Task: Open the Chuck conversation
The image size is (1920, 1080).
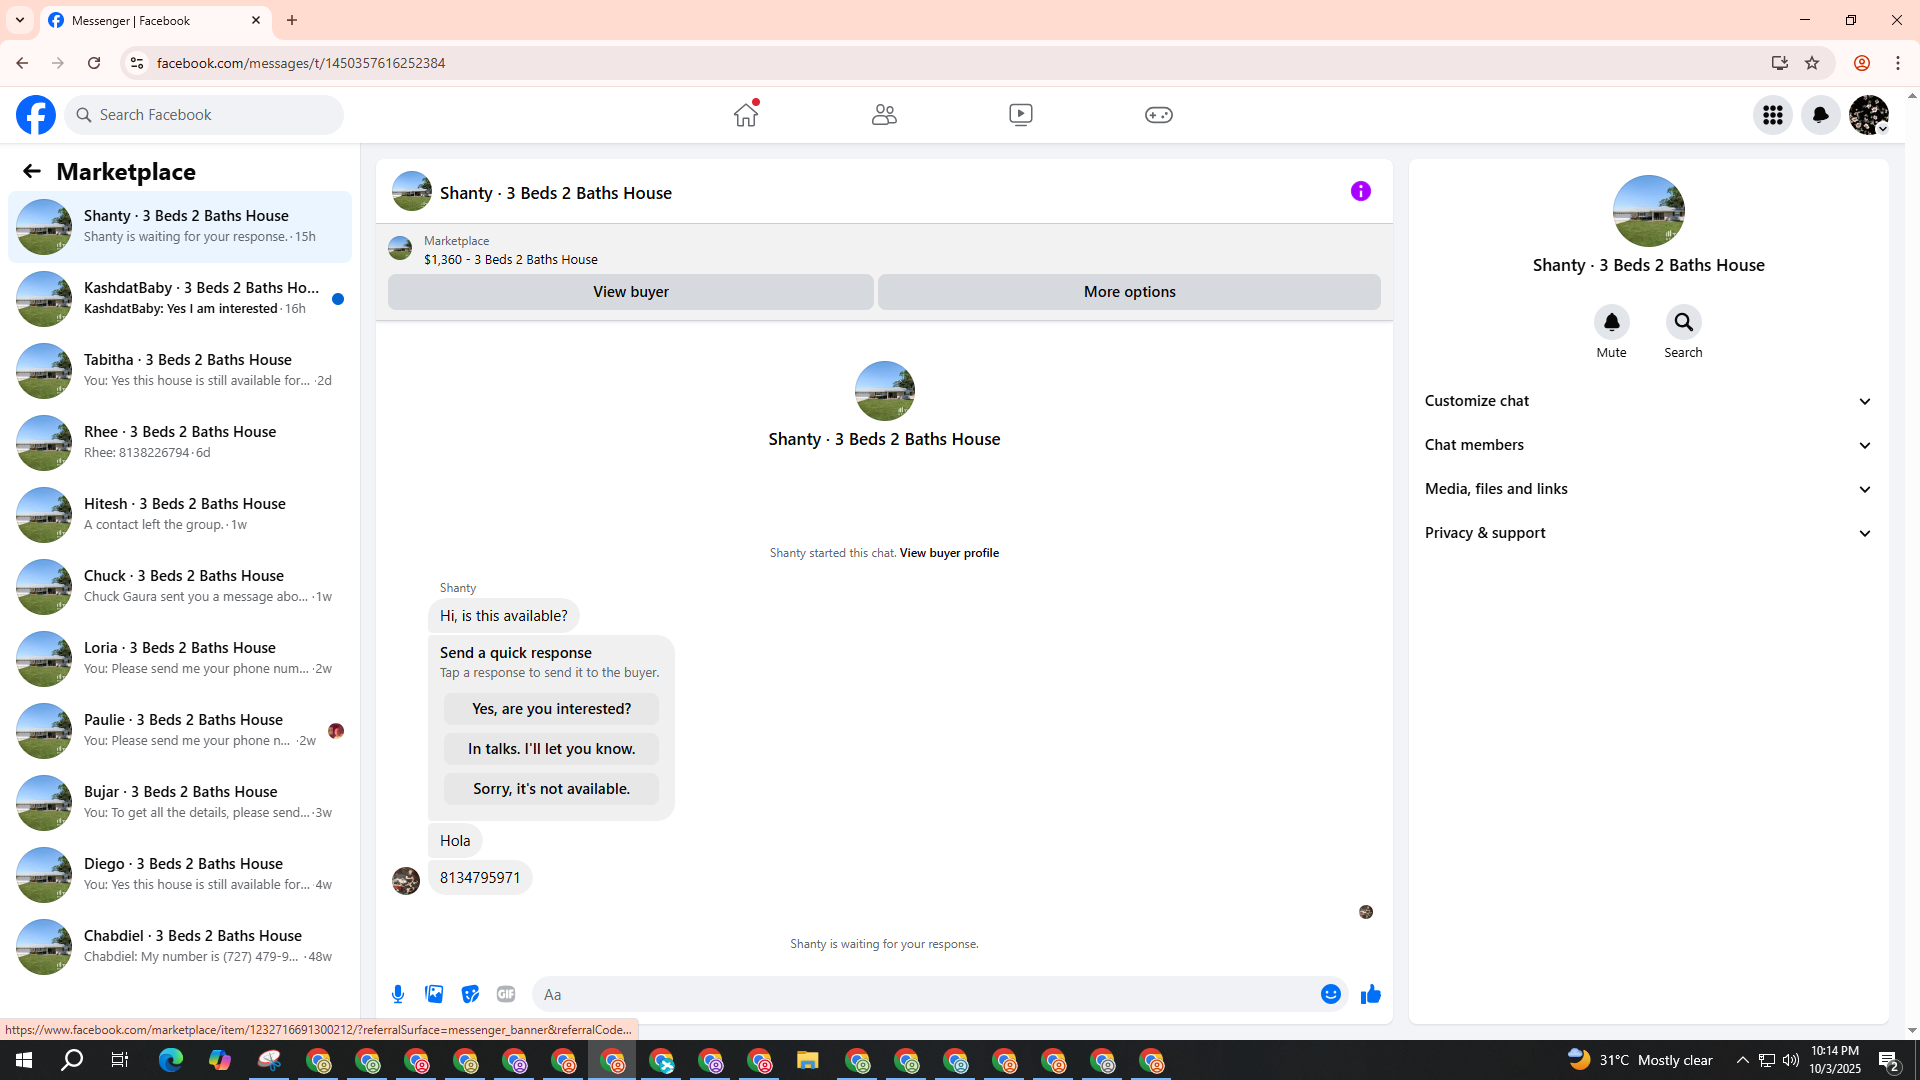Action: (180, 587)
